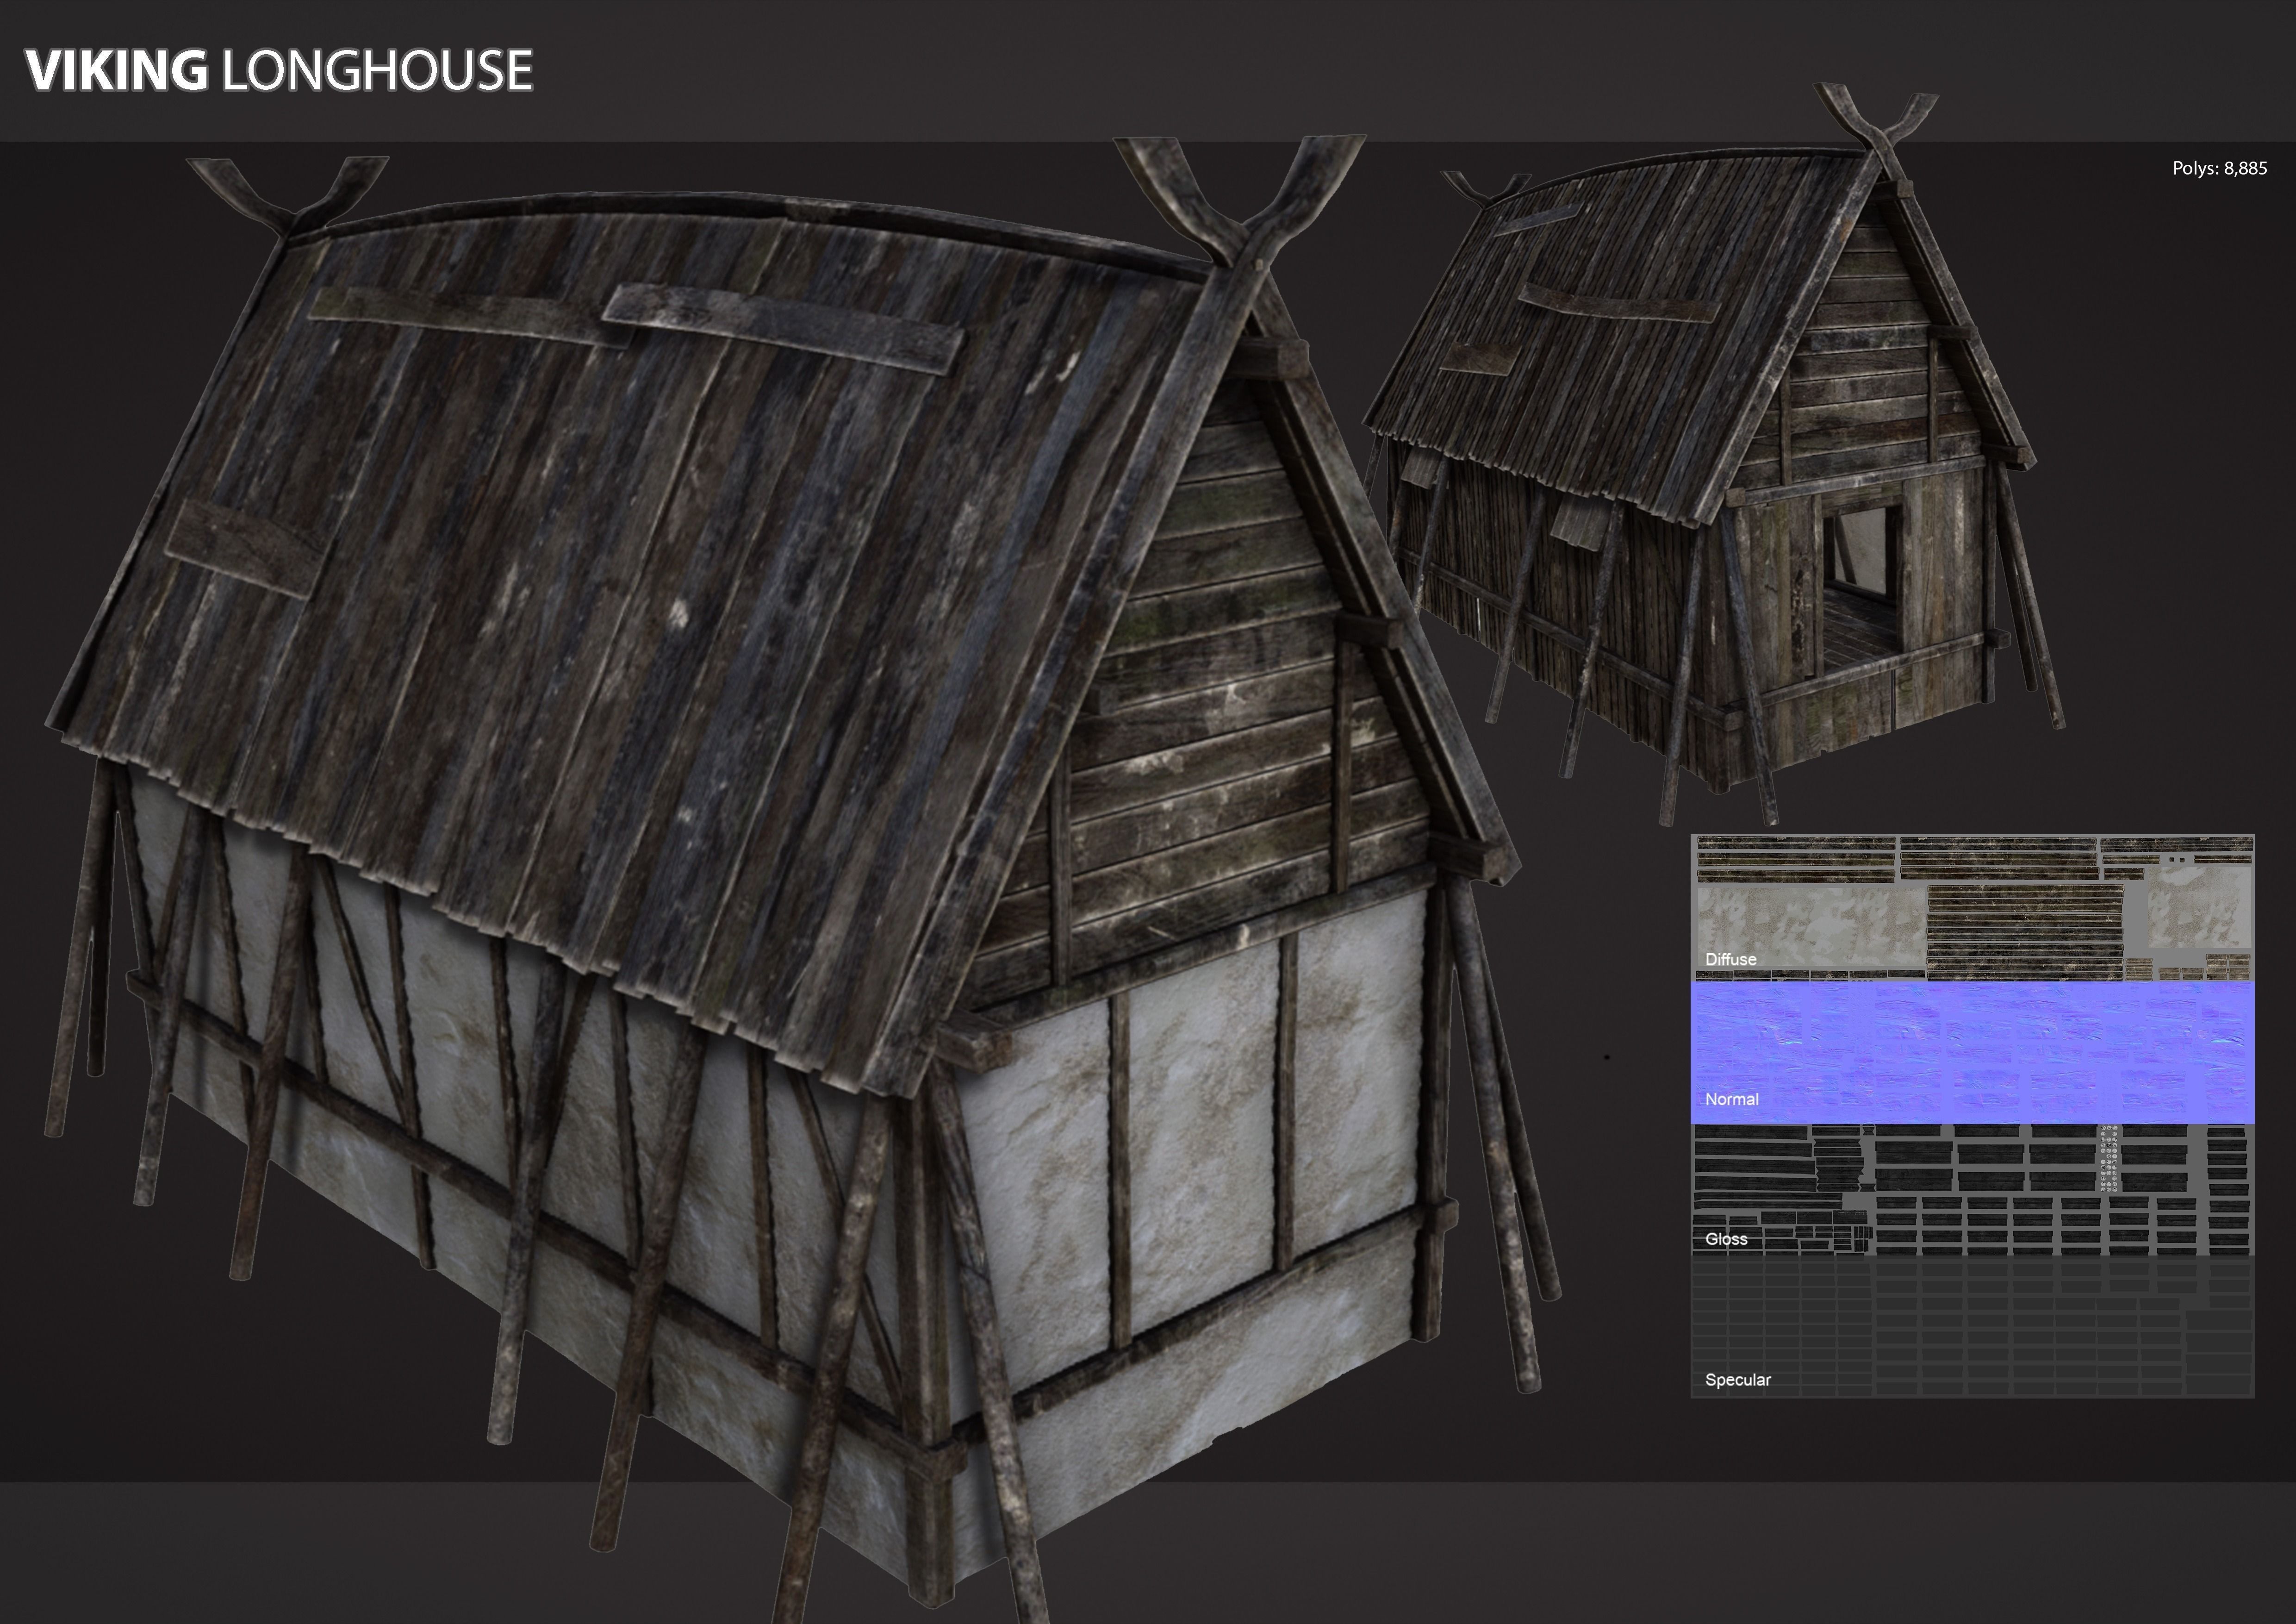Open the Normal texture map thumbnail
Screen dimensions: 2296x1624
pos(1972,1052)
